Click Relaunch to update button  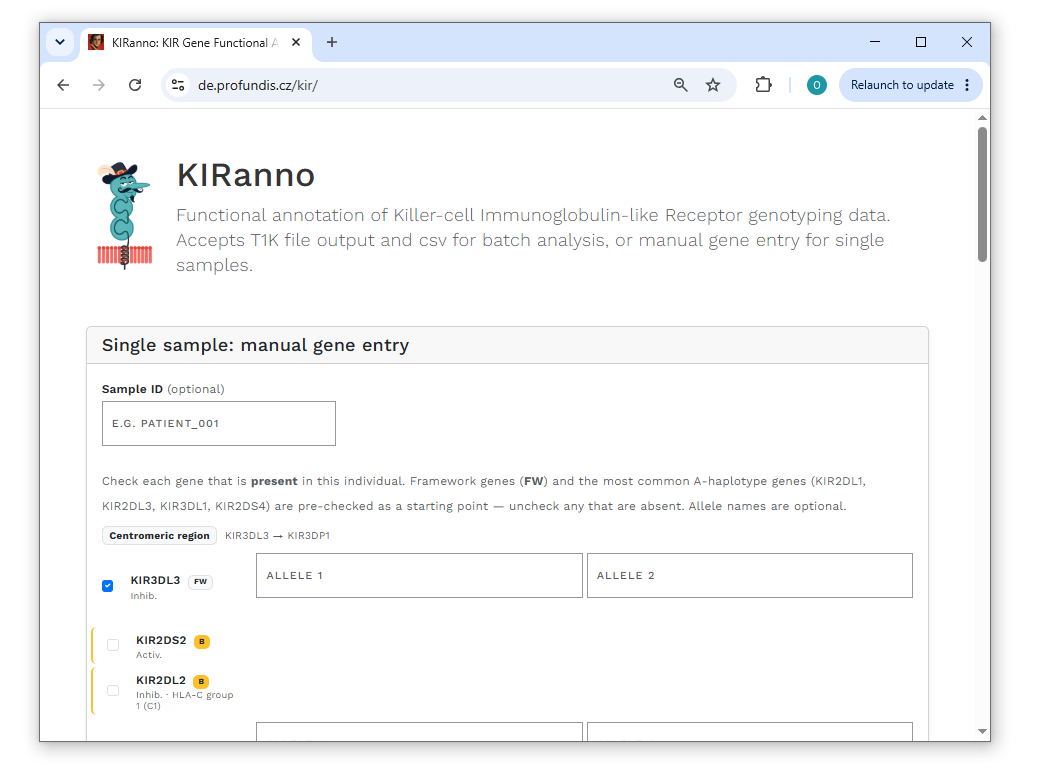click(x=902, y=85)
